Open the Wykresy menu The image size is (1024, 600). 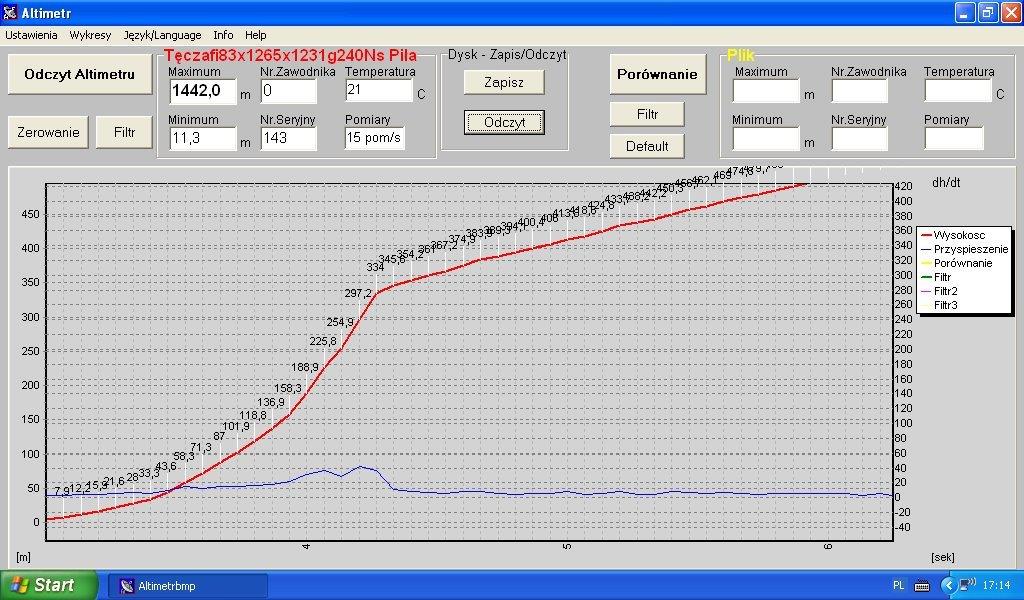90,35
